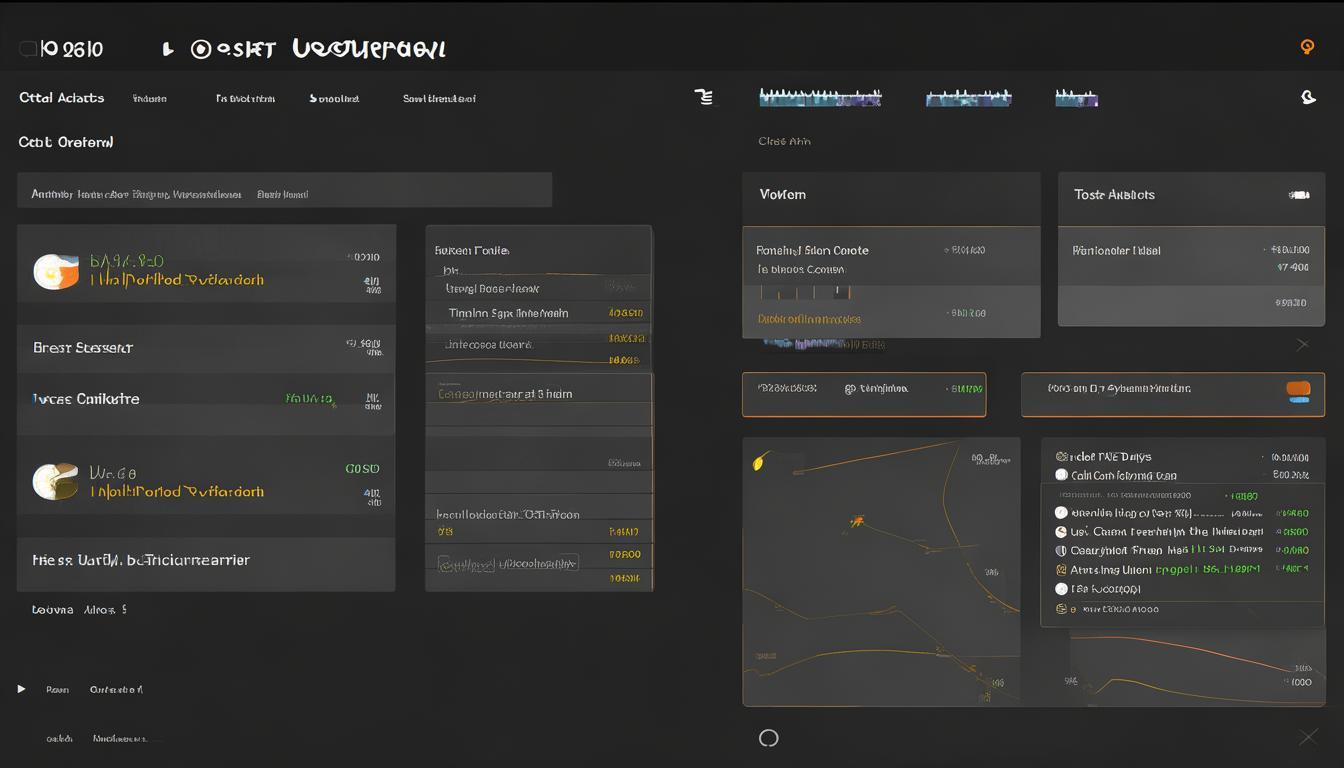The height and width of the screenshot is (768, 1344).
Task: Click the first long waveform strip
Action: (820, 98)
